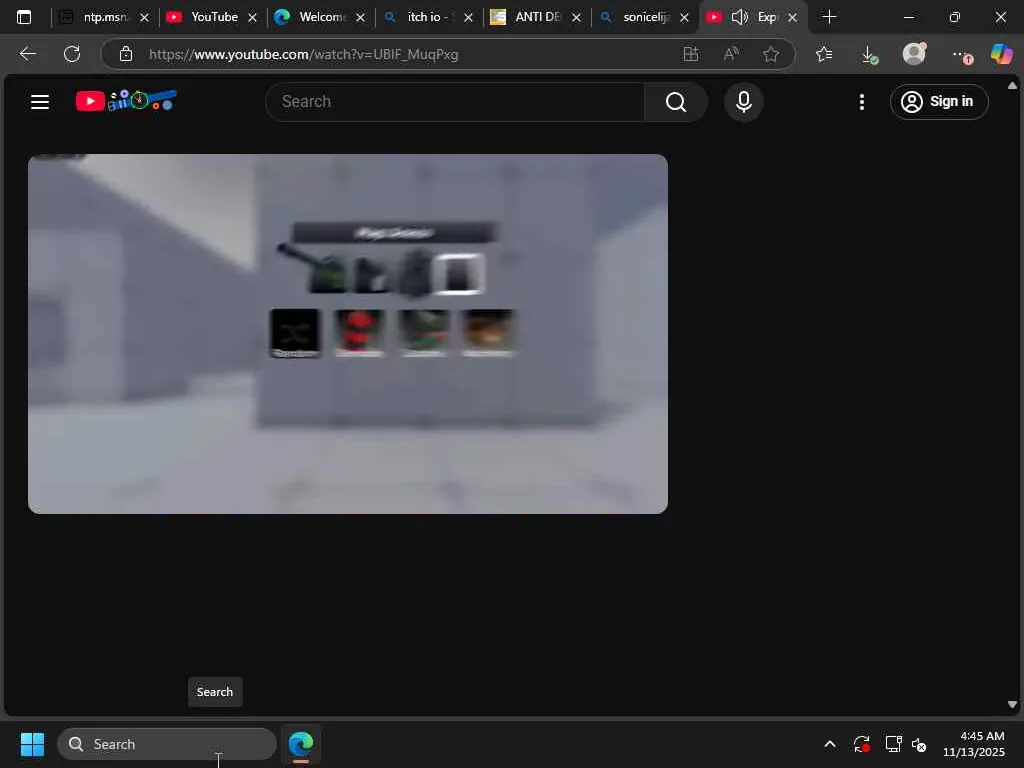This screenshot has height=768, width=1024.
Task: Open split screen icon in address bar
Action: pyautogui.click(x=690, y=54)
